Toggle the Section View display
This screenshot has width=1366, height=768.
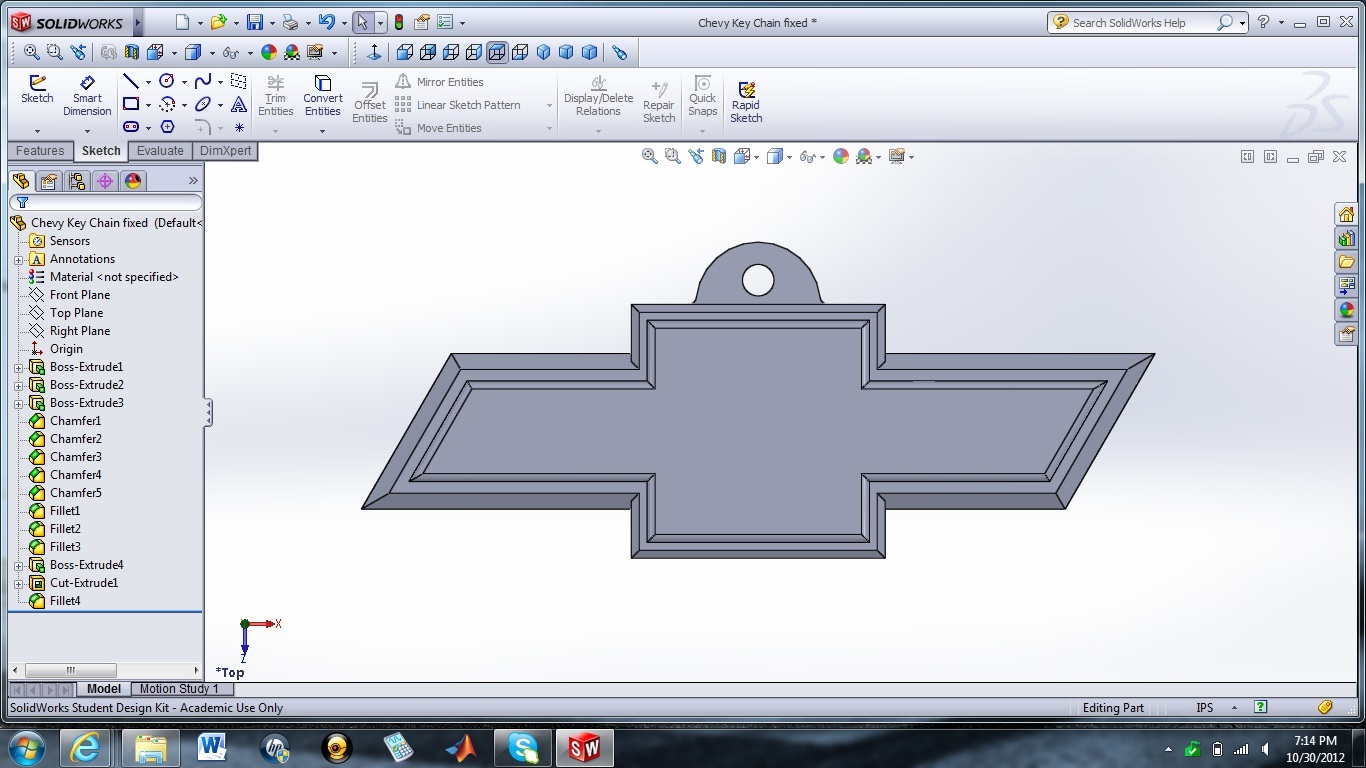718,157
